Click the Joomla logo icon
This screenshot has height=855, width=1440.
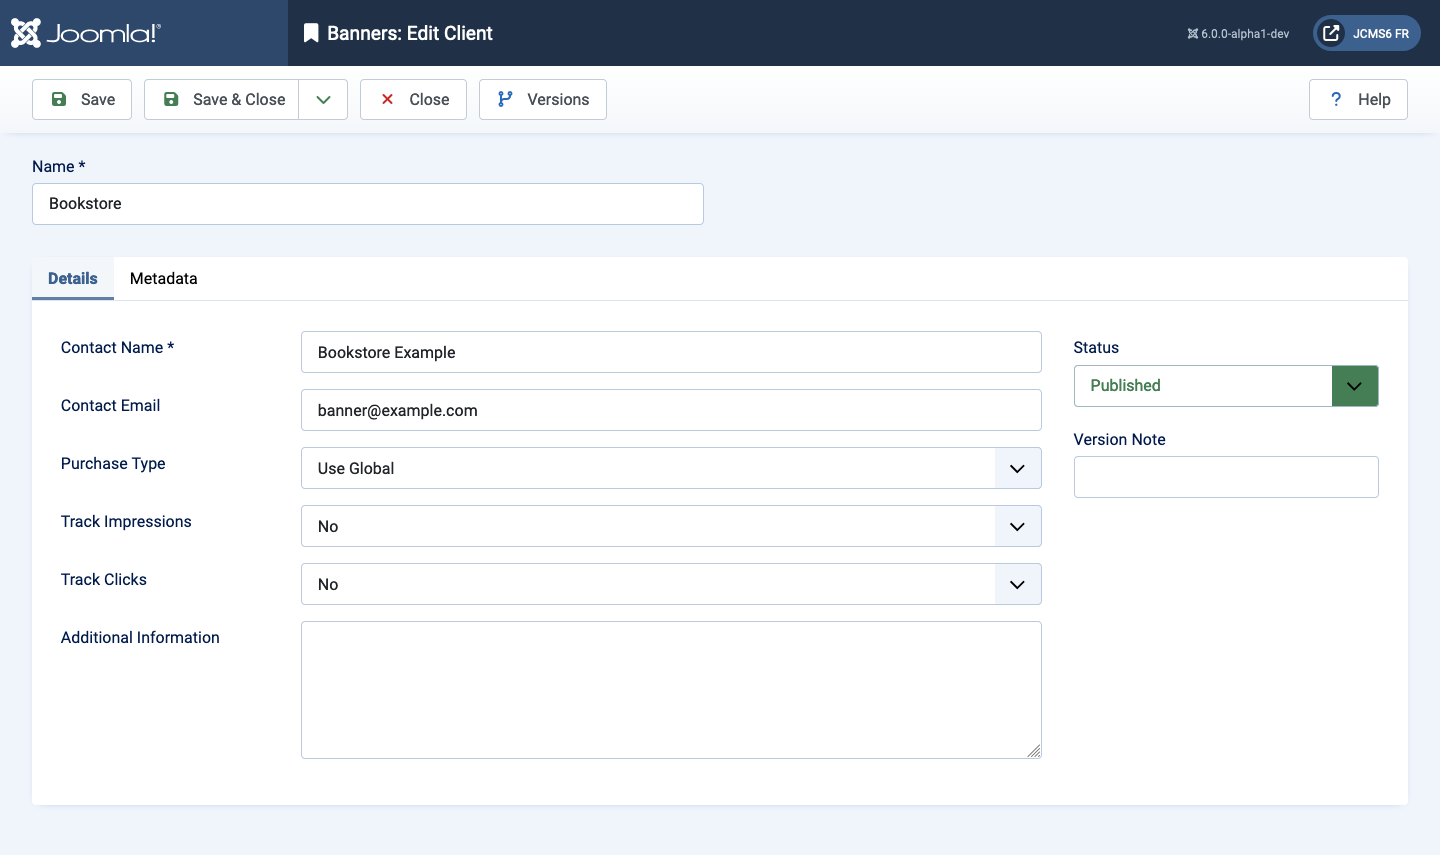(x=26, y=33)
